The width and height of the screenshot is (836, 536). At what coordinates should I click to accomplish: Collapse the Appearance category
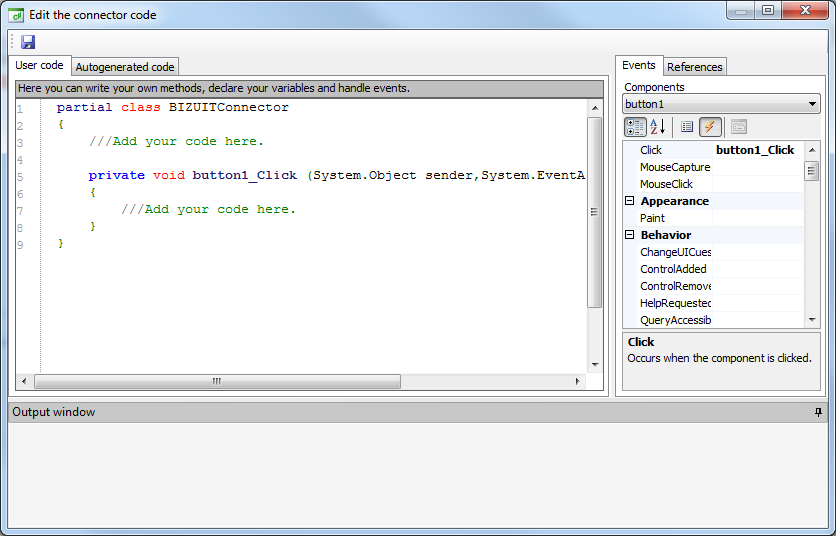[630, 201]
